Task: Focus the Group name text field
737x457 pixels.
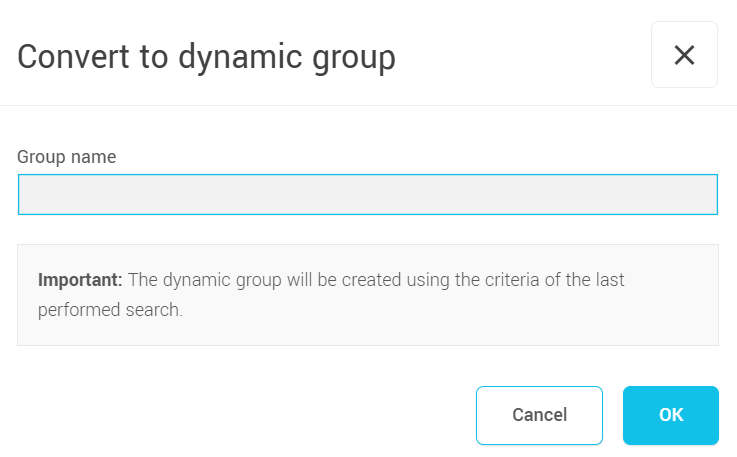Action: pos(367,195)
